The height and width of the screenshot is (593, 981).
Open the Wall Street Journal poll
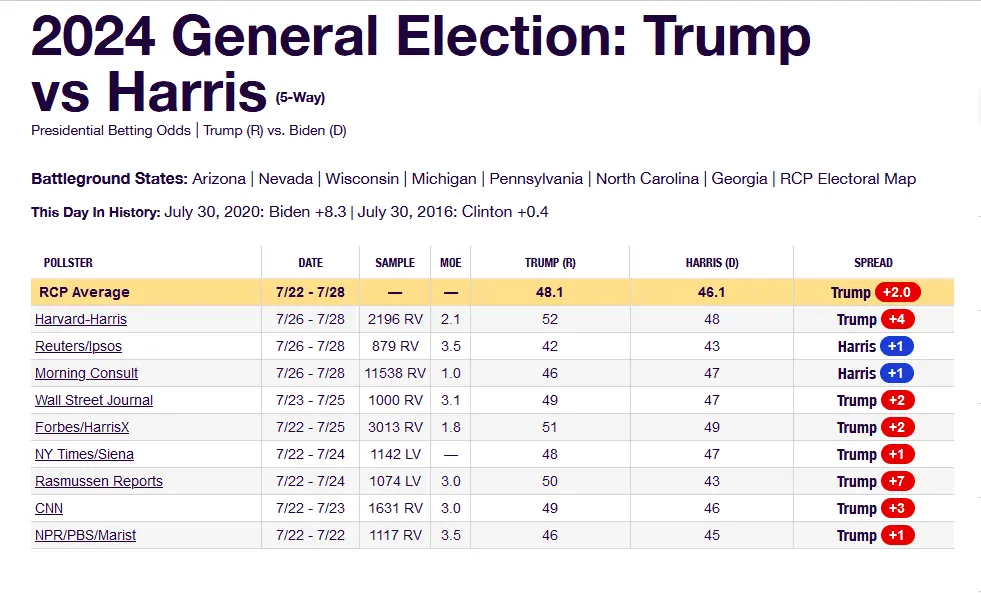[94, 401]
